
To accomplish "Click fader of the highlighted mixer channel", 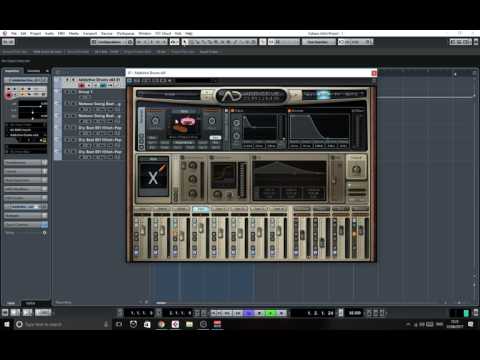I will coord(201,228).
